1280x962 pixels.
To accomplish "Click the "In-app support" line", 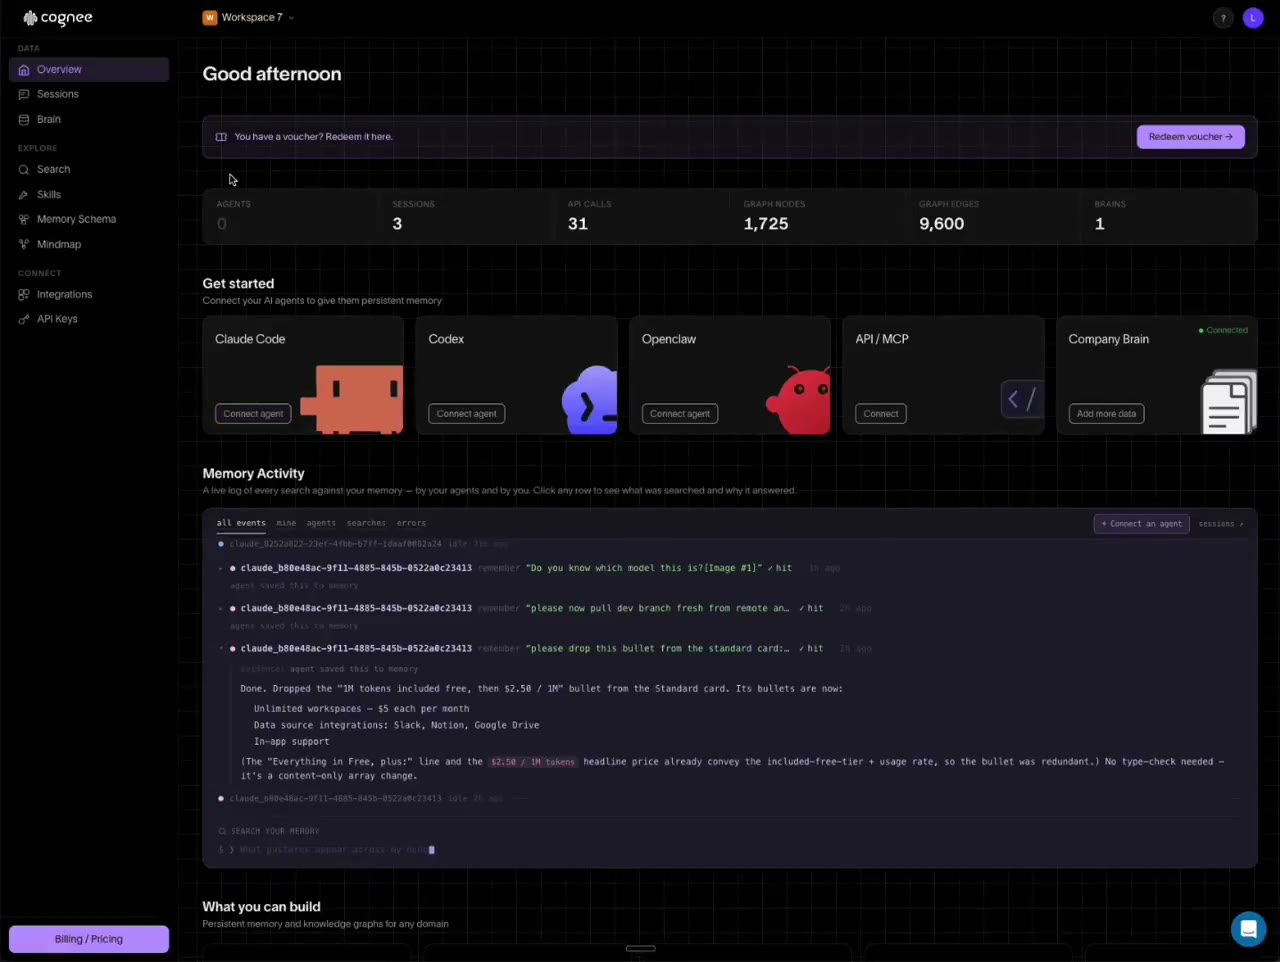I will coord(291,742).
